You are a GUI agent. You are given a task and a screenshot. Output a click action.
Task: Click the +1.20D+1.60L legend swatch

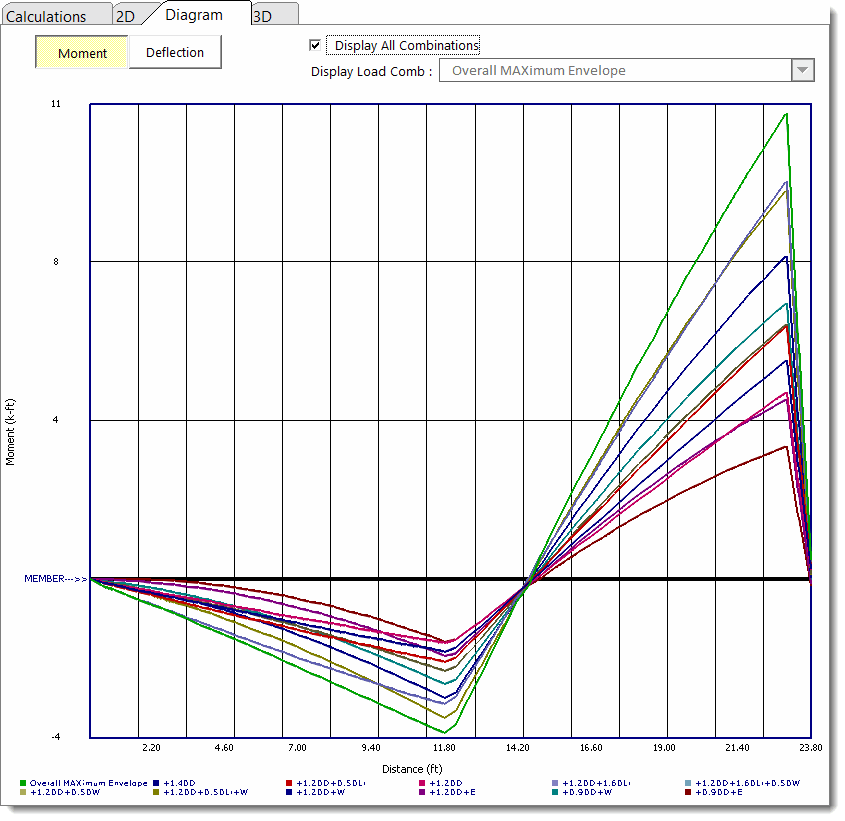point(555,783)
